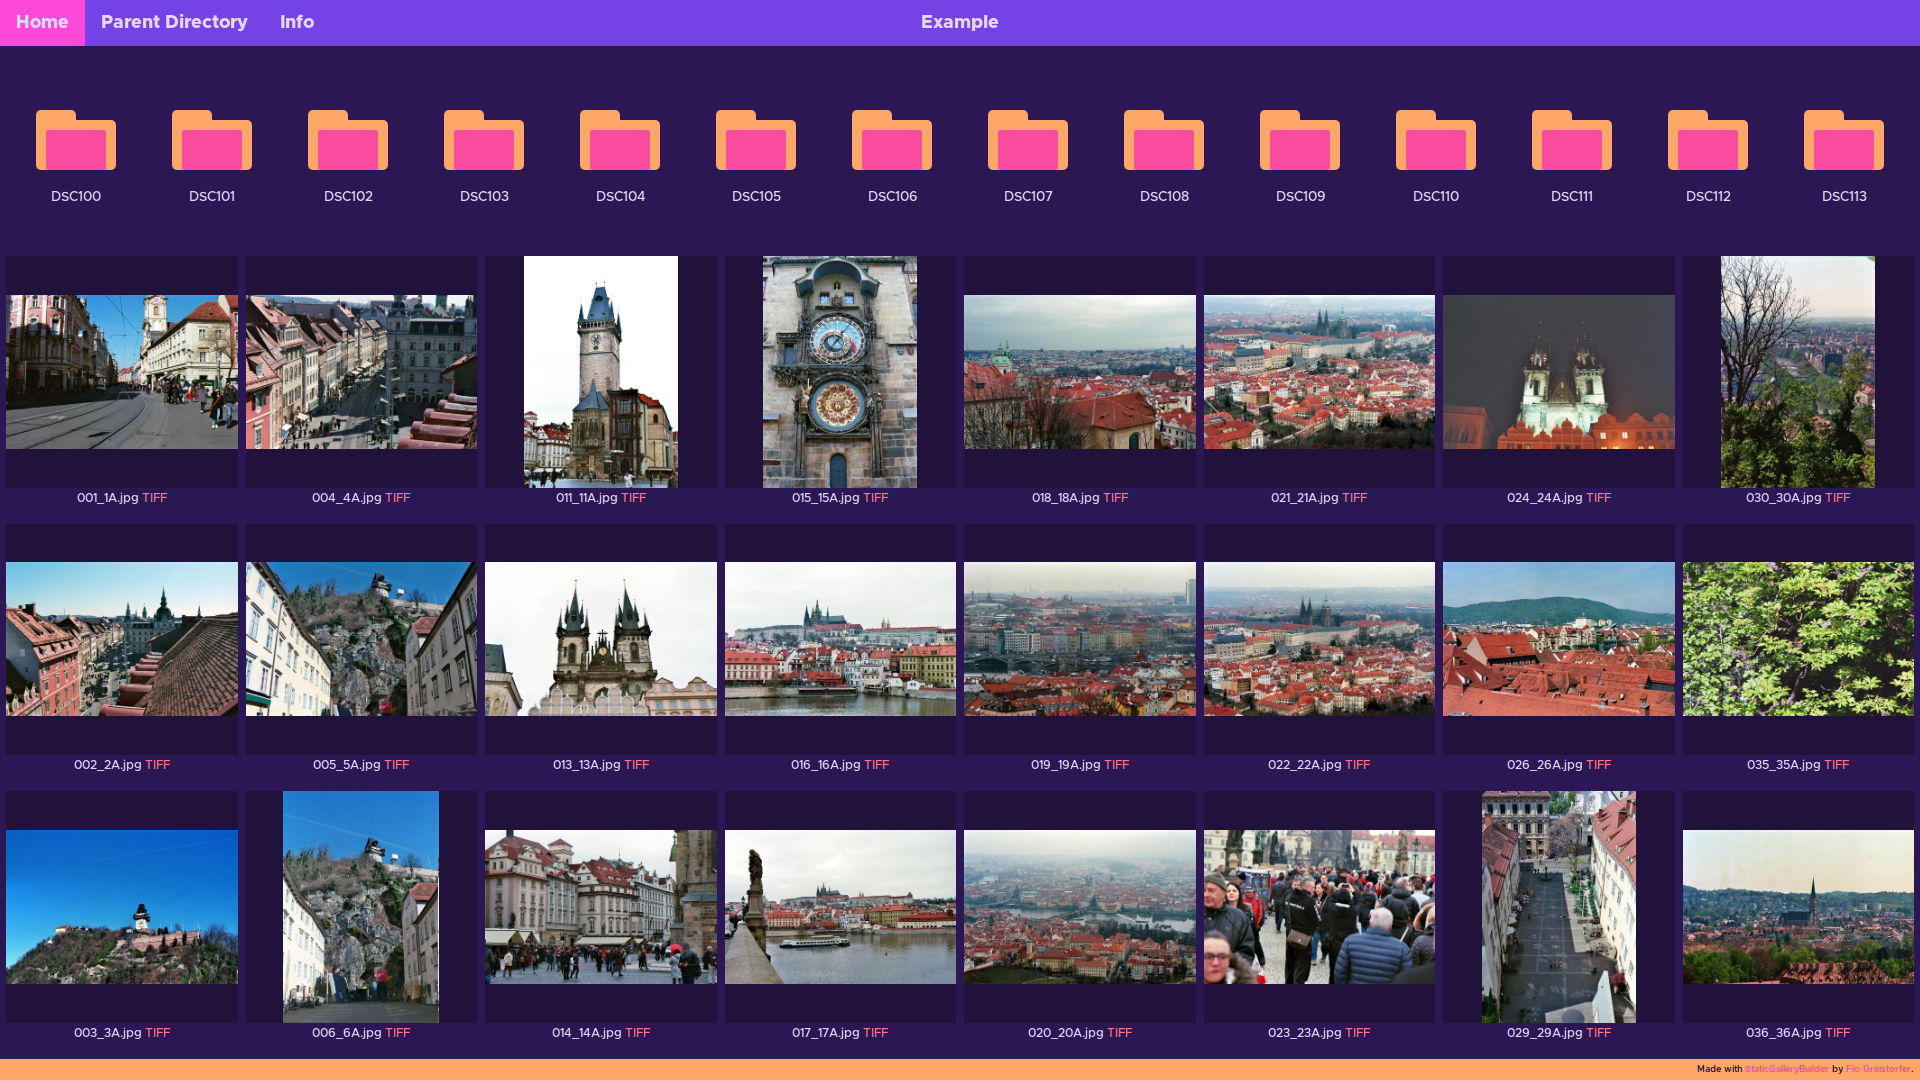Open clock tower photo 011_11A.jpg
The width and height of the screenshot is (1920, 1080).
(601, 372)
